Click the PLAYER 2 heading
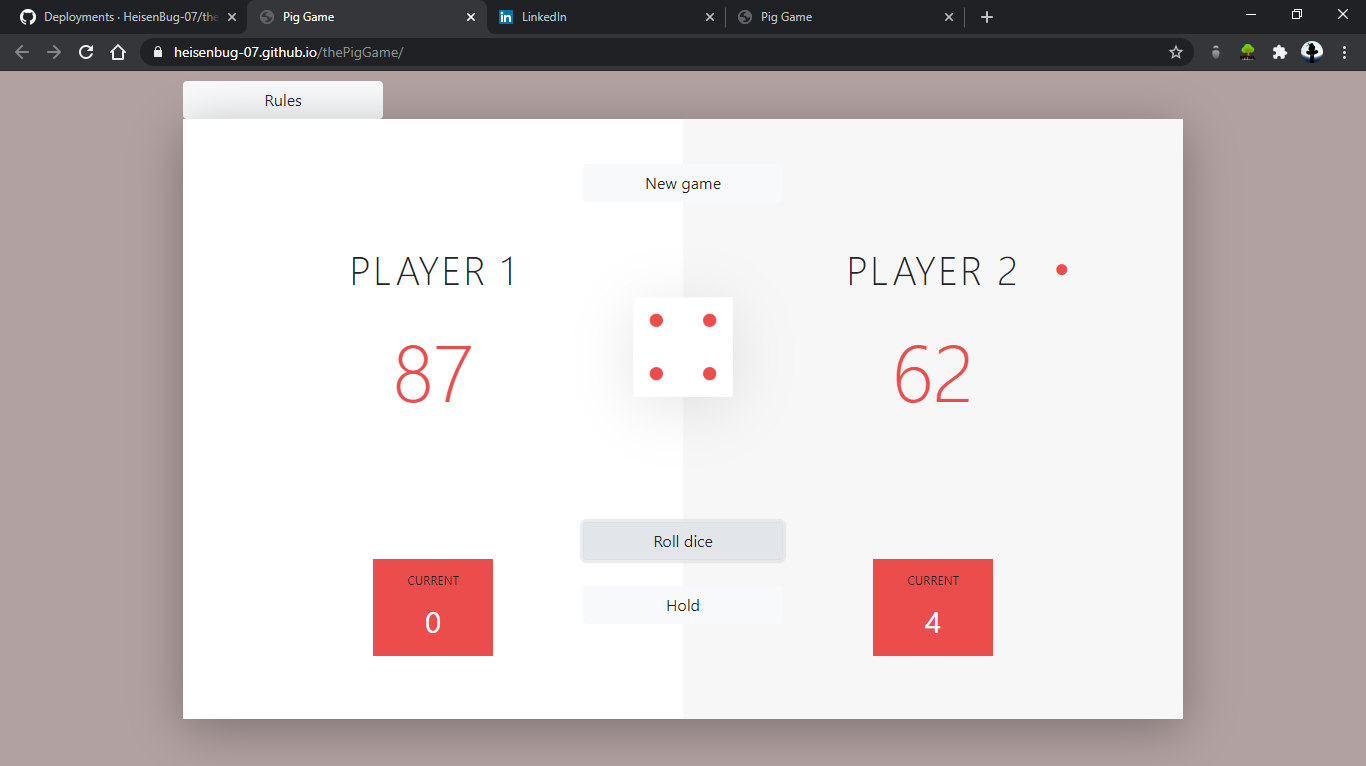 click(x=932, y=272)
